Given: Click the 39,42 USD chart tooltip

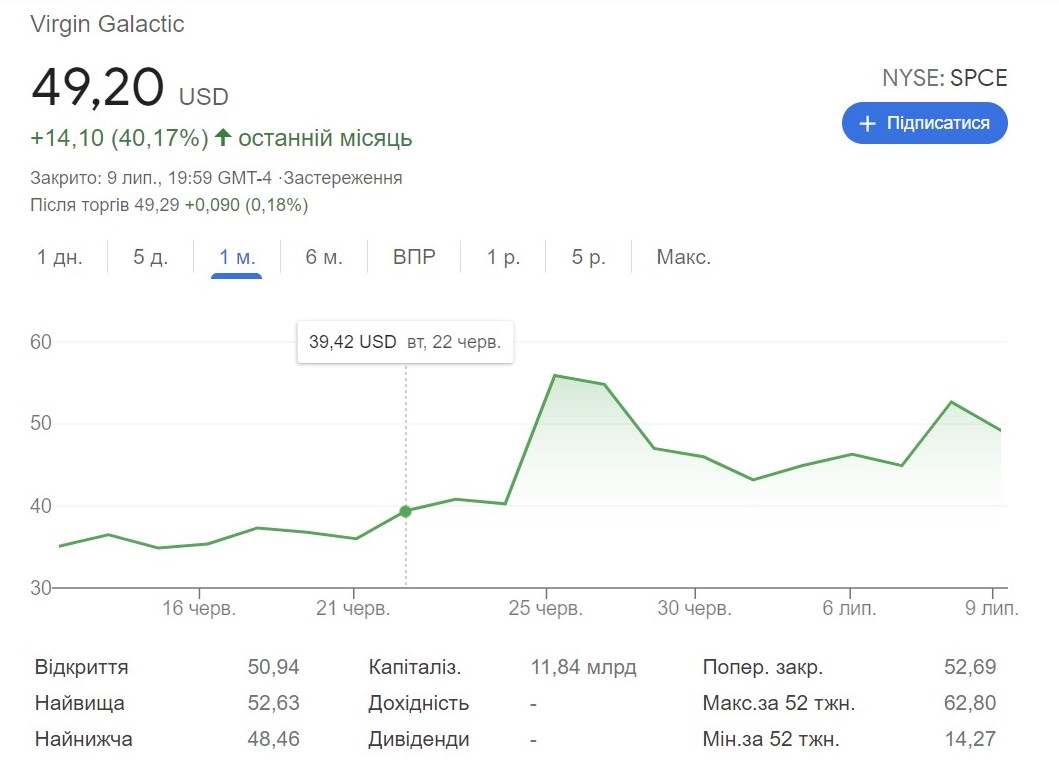Looking at the screenshot, I should click(x=405, y=342).
